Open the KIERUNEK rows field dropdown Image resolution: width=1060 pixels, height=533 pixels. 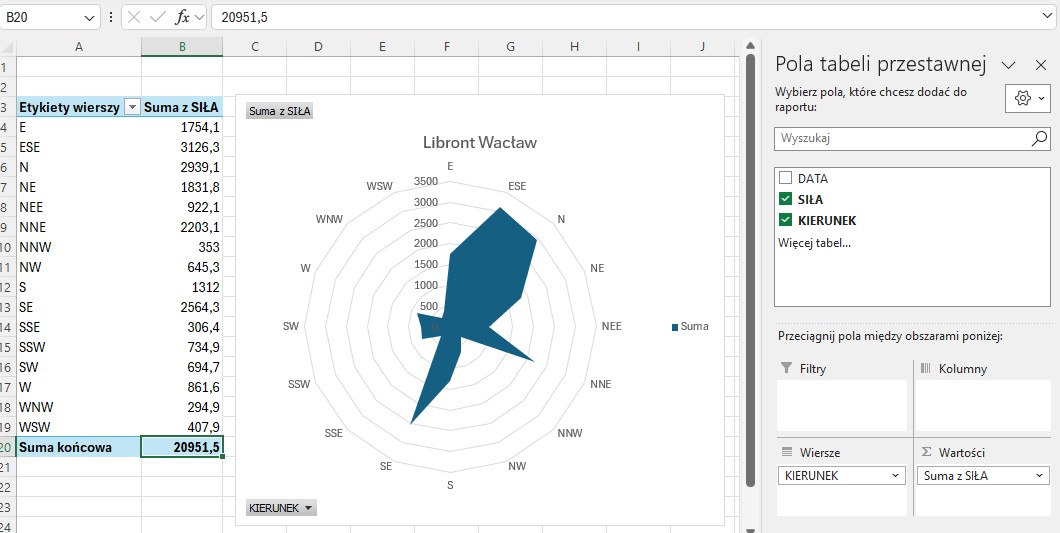[x=895, y=476]
